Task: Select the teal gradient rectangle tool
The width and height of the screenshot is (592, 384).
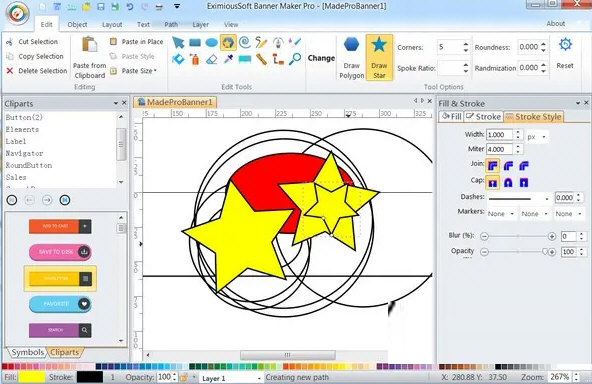Action: pos(245,59)
